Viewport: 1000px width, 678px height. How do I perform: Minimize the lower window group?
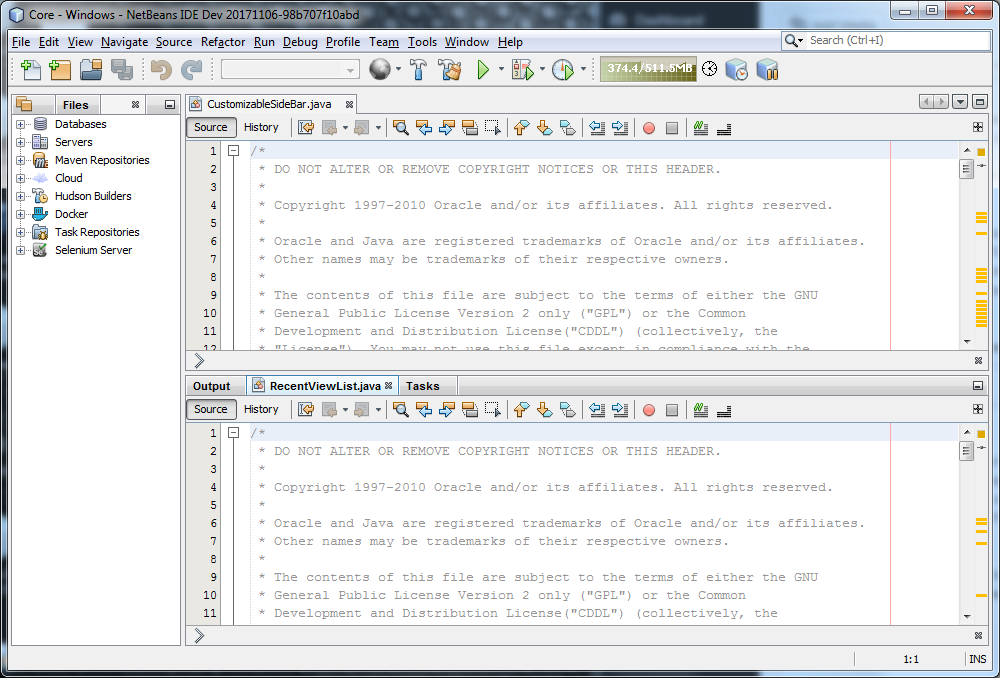(x=978, y=385)
